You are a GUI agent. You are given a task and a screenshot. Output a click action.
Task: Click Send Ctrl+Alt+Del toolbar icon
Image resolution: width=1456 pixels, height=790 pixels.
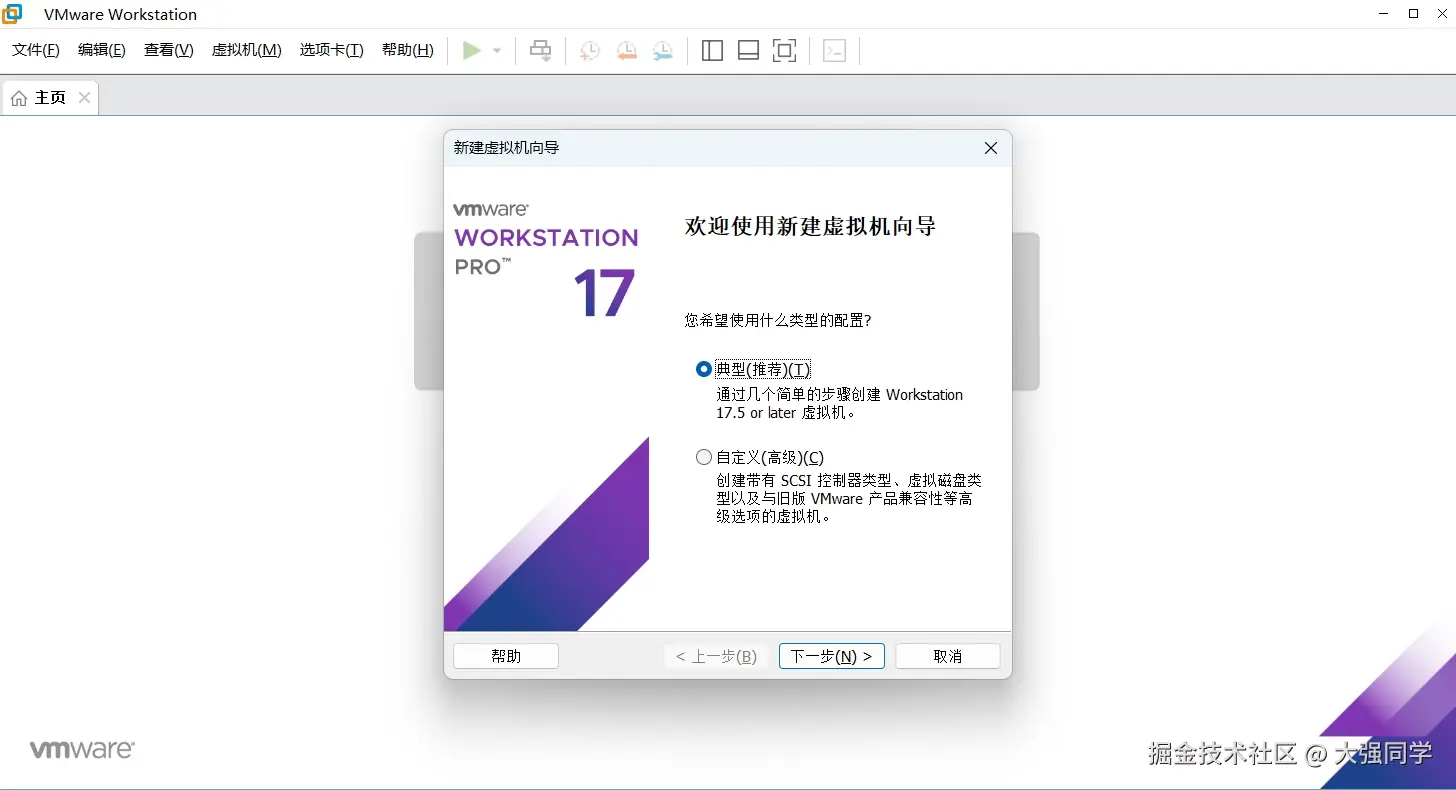pos(541,50)
